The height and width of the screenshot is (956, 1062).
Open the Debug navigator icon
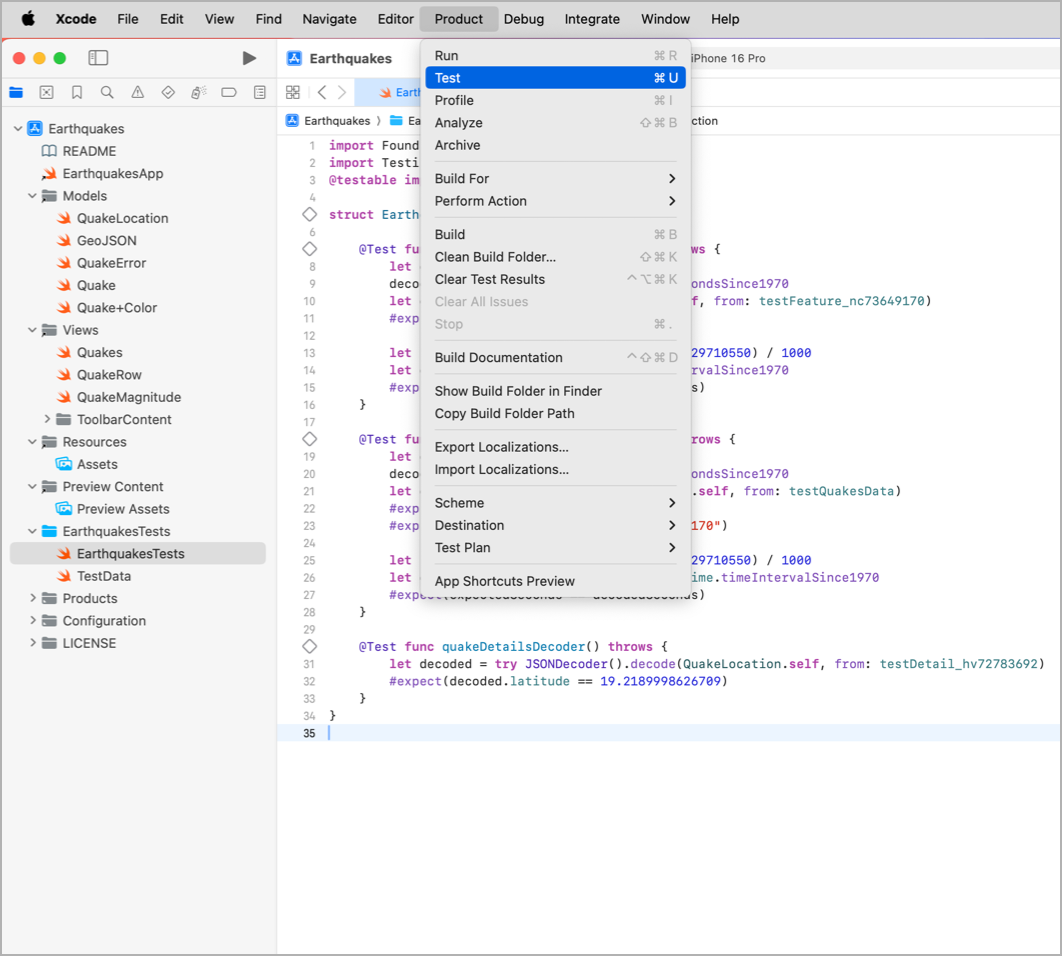click(x=198, y=92)
